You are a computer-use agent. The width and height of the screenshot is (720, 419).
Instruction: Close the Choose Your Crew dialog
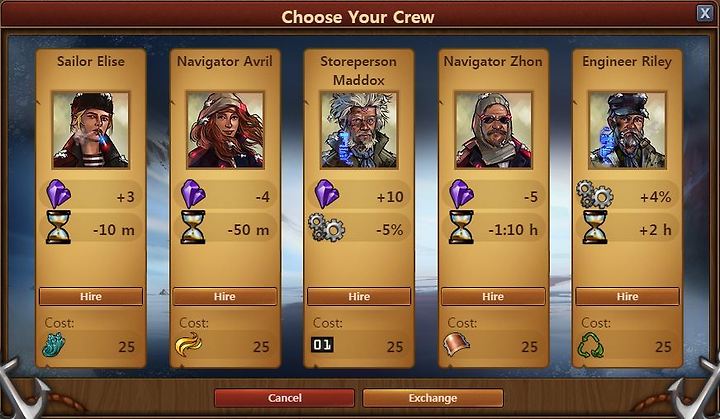pyautogui.click(x=704, y=13)
